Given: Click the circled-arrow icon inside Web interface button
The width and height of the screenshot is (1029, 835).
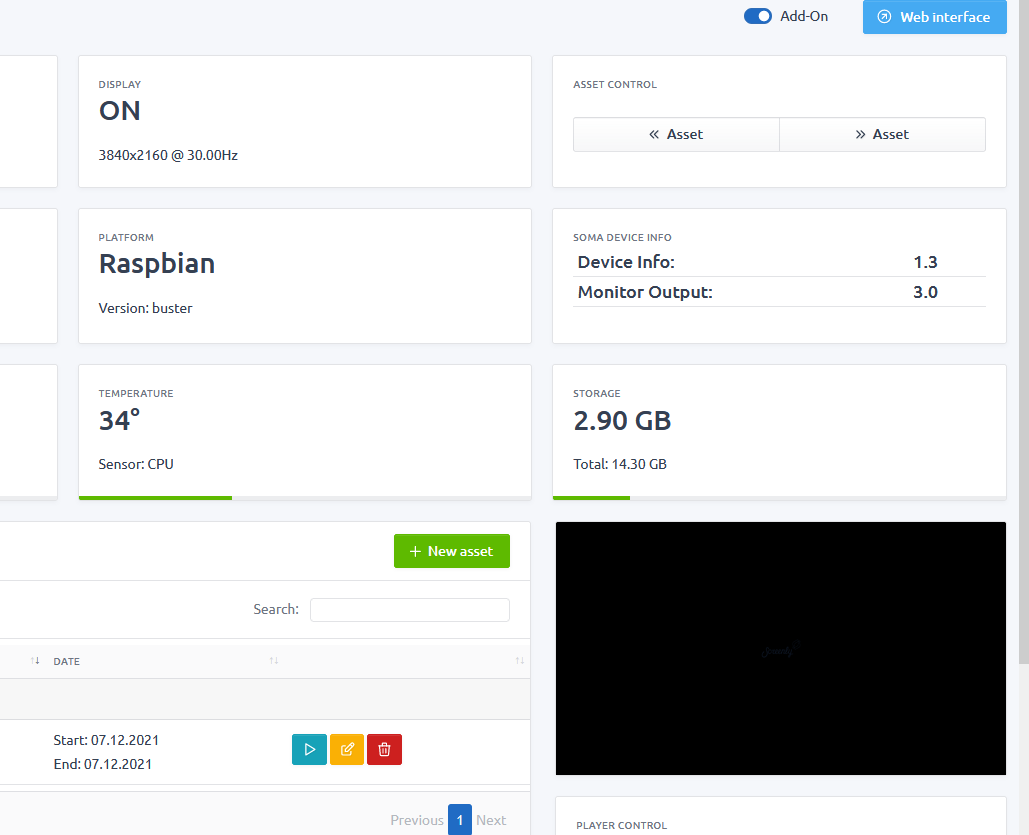Looking at the screenshot, I should 884,17.
